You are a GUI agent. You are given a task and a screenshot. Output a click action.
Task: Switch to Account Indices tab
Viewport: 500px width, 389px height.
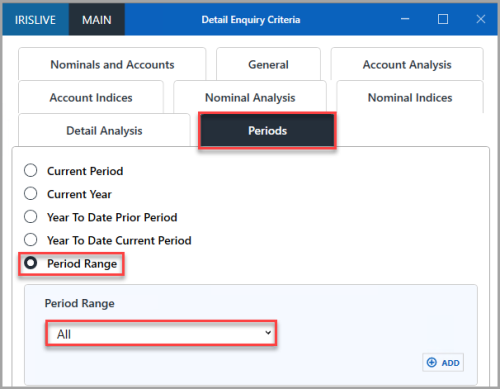click(91, 97)
